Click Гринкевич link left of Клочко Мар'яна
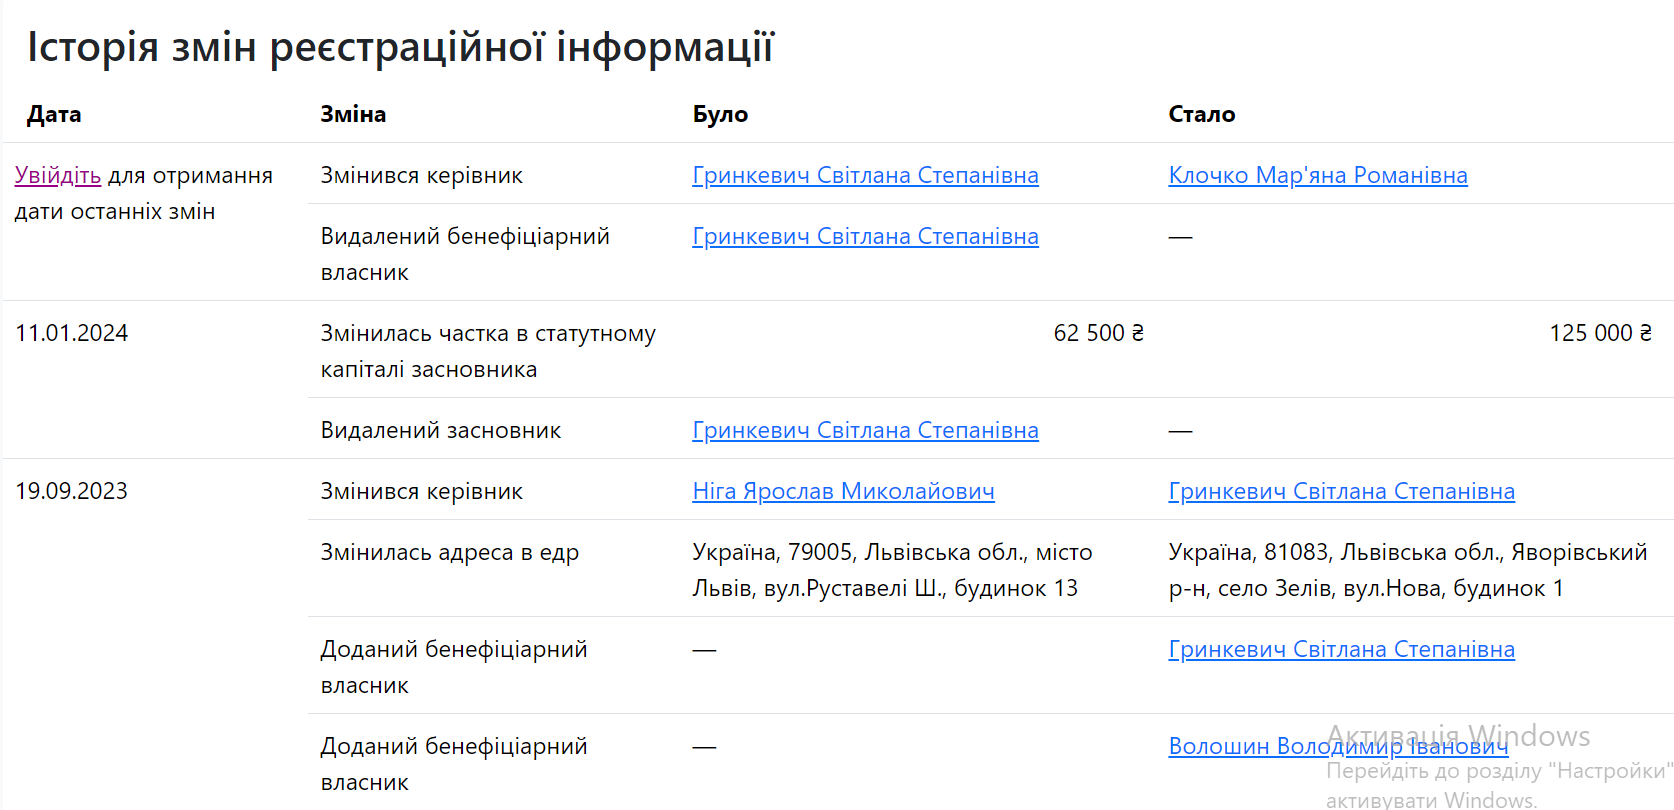1674x810 pixels. [x=865, y=176]
